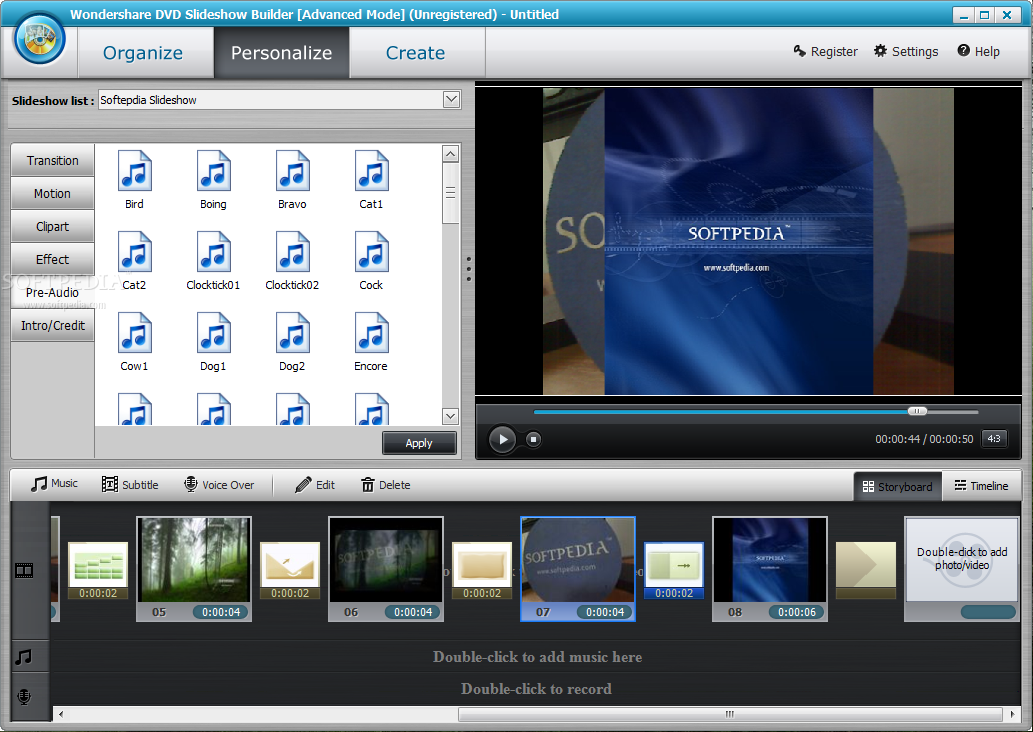Select the arrow transition after slide 08
Screen dimensions: 1033x732
pyautogui.click(x=866, y=571)
